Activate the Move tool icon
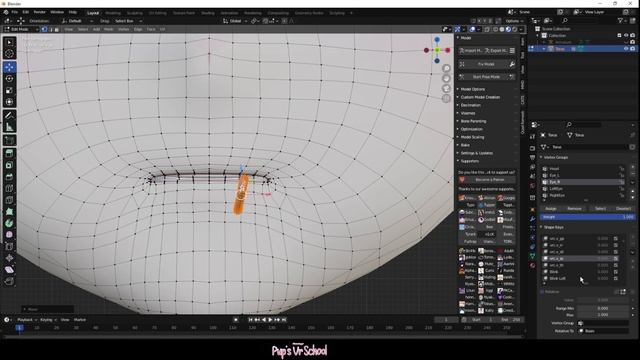This screenshot has width=640, height=360. [x=9, y=67]
